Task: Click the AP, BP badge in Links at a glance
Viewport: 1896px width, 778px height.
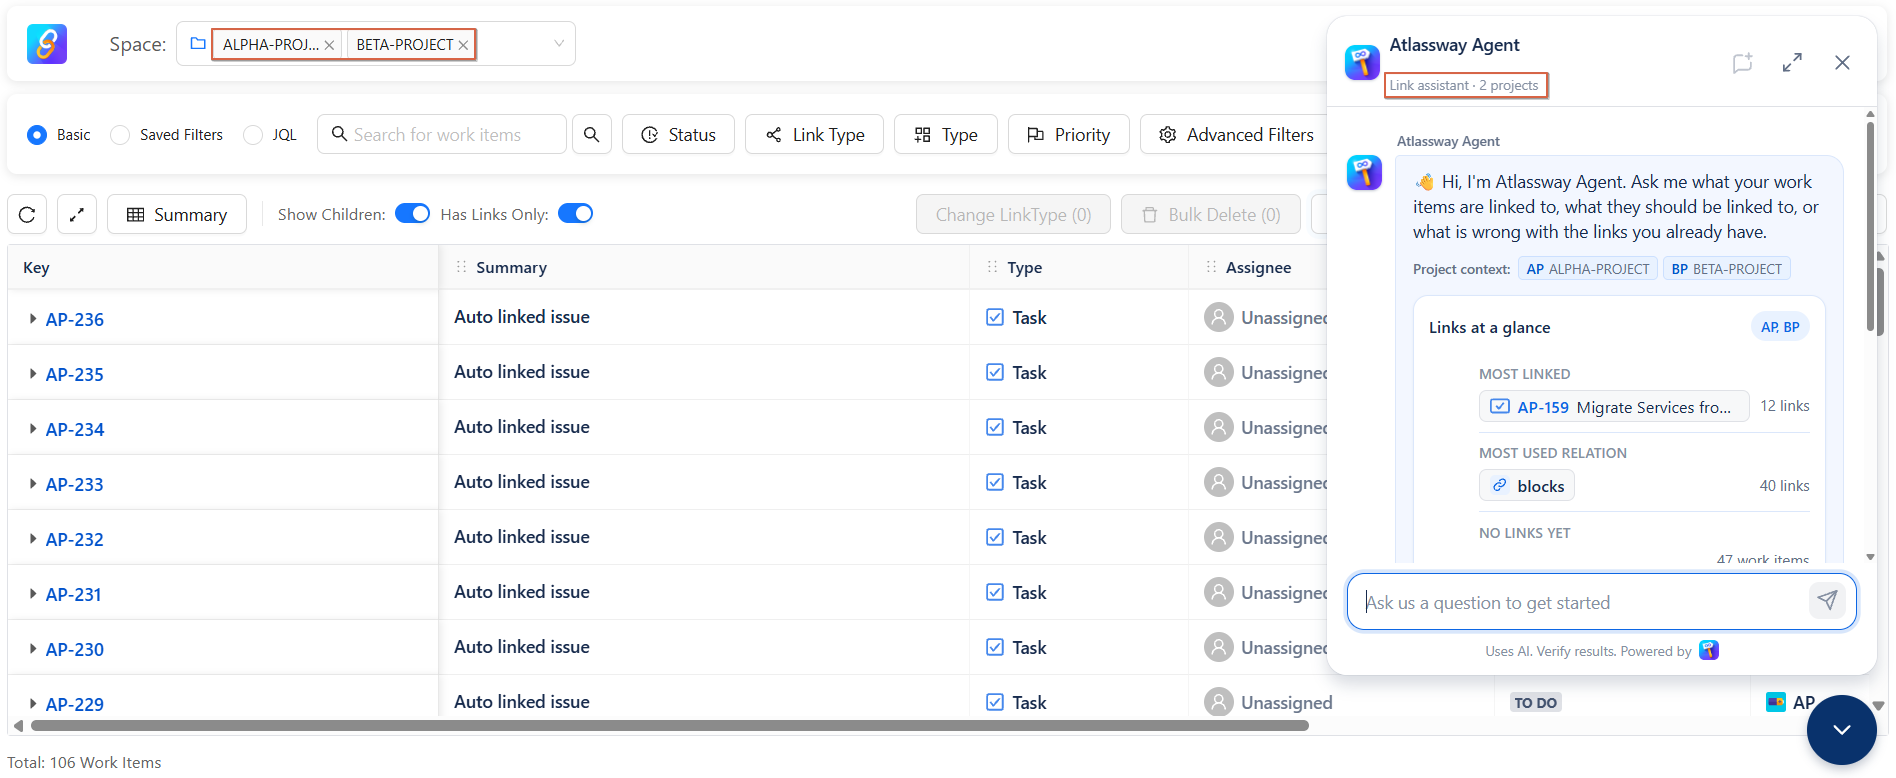Action: (1780, 327)
